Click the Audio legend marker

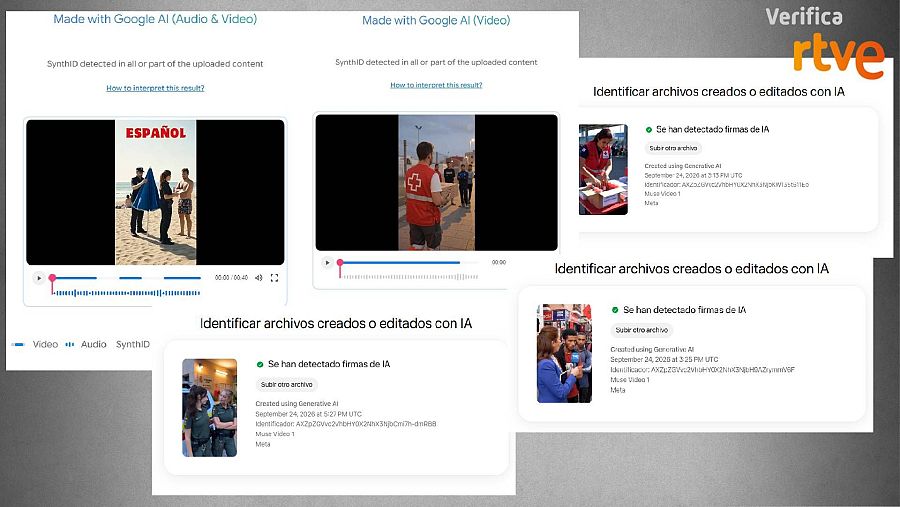[70, 345]
